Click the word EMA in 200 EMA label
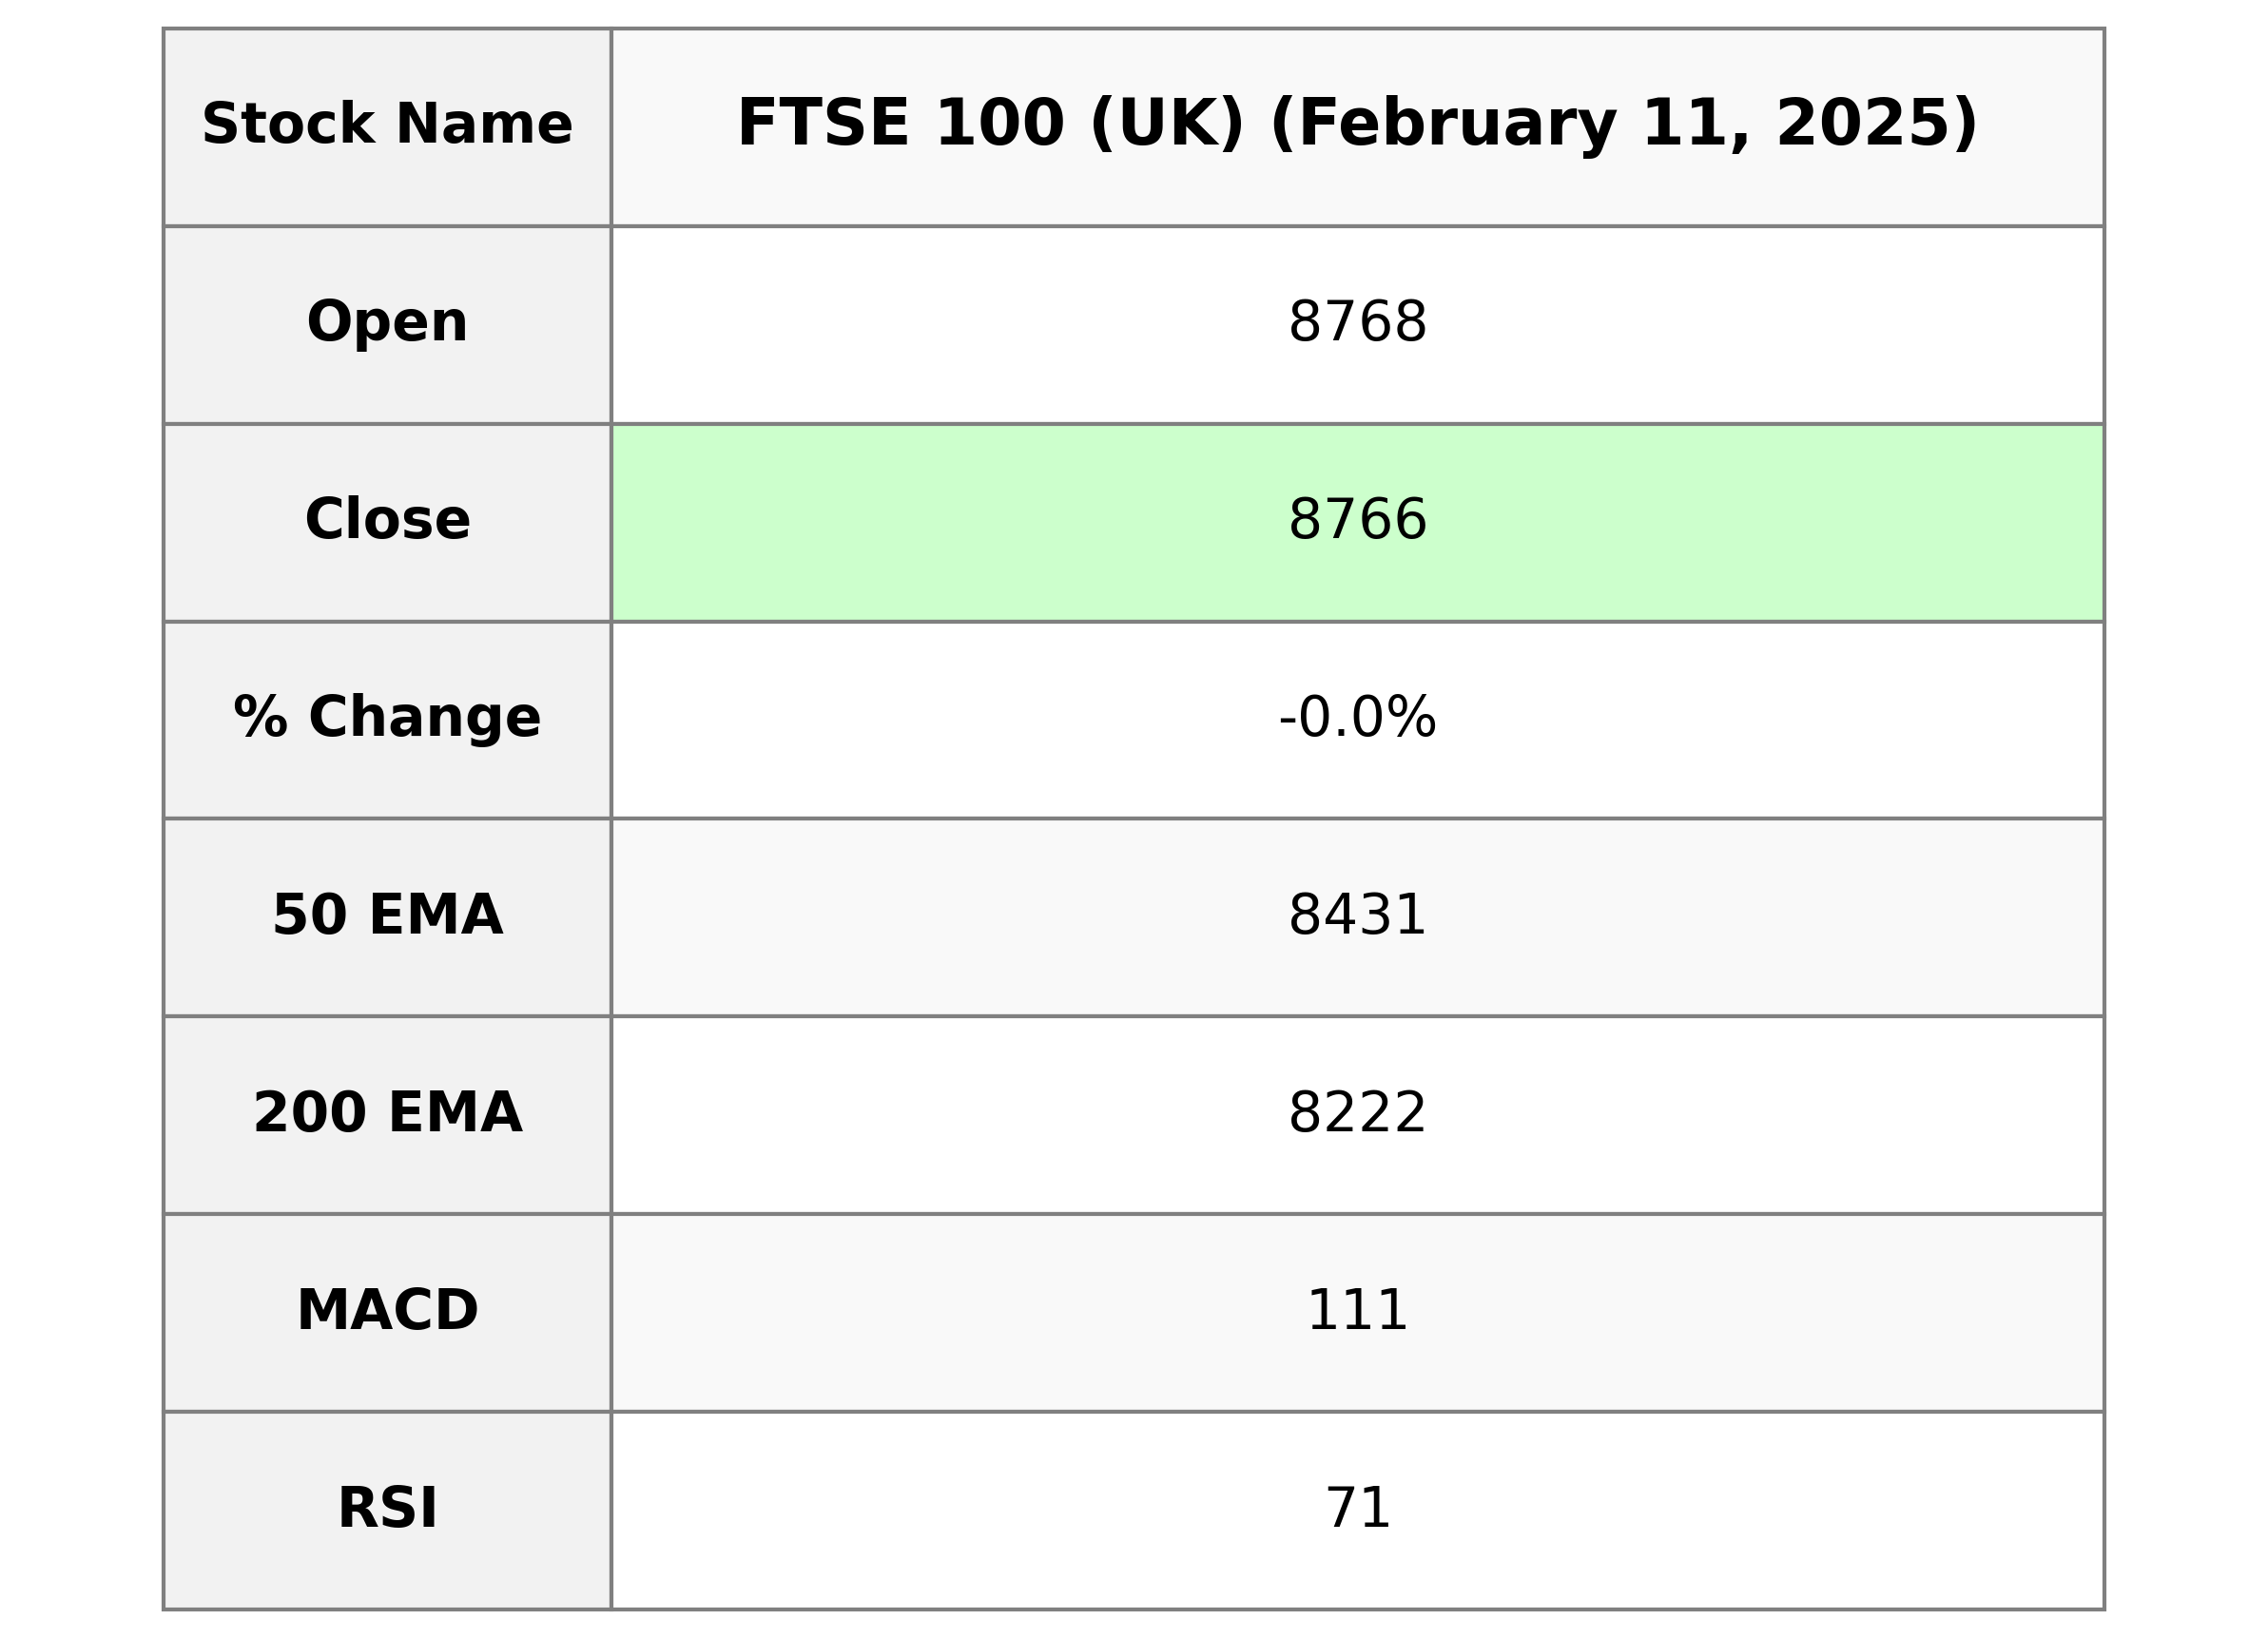Screen dimensions: 2268x1638 coord(454,1114)
